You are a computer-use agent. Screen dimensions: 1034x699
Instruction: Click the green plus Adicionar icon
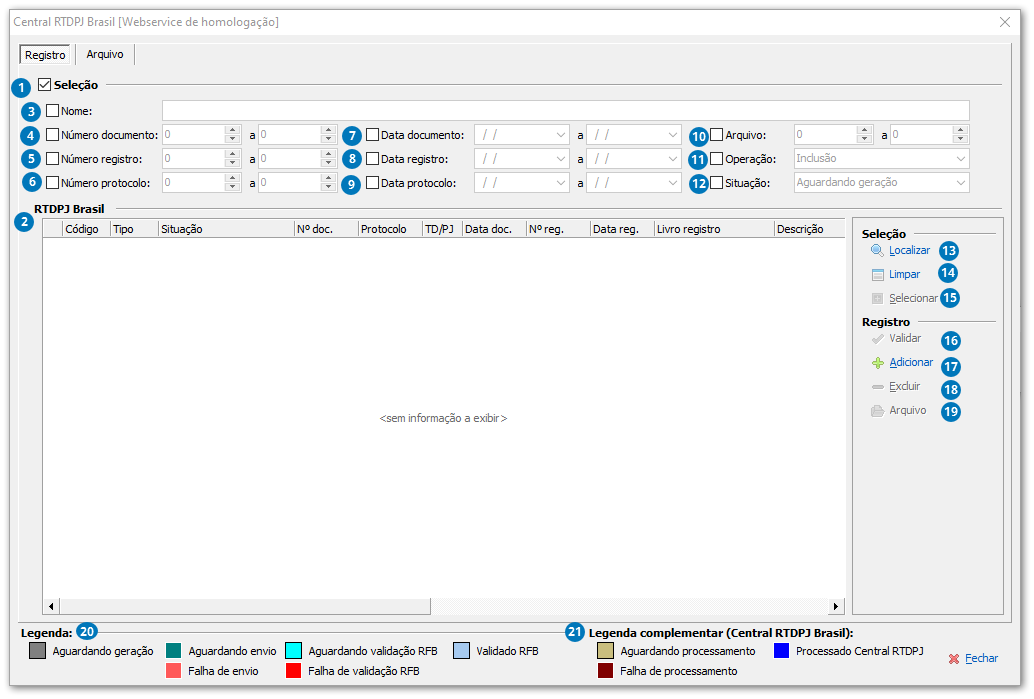pyautogui.click(x=878, y=363)
